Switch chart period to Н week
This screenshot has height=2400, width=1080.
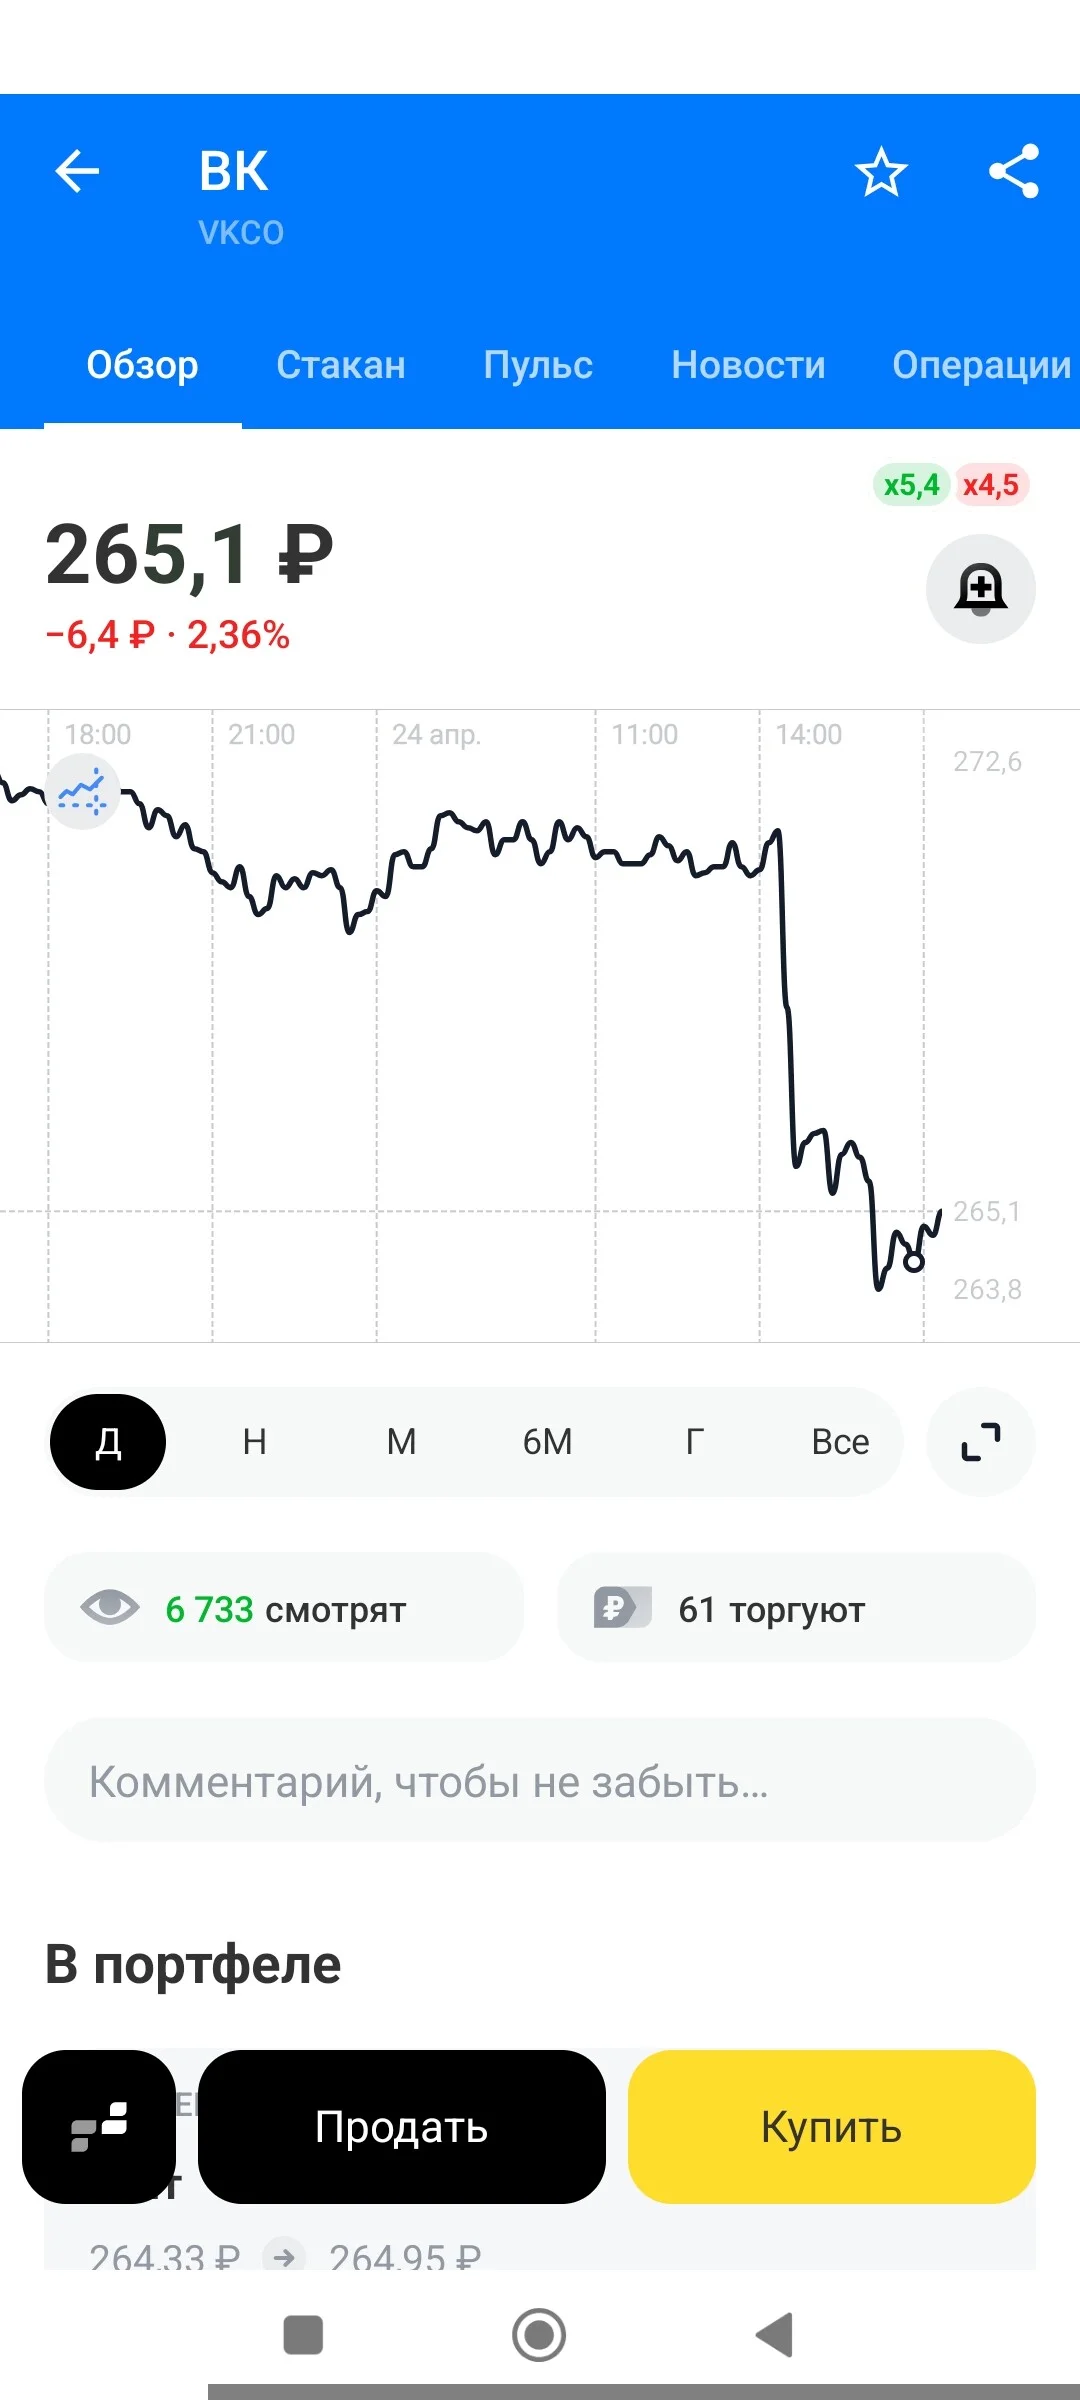pos(255,1441)
